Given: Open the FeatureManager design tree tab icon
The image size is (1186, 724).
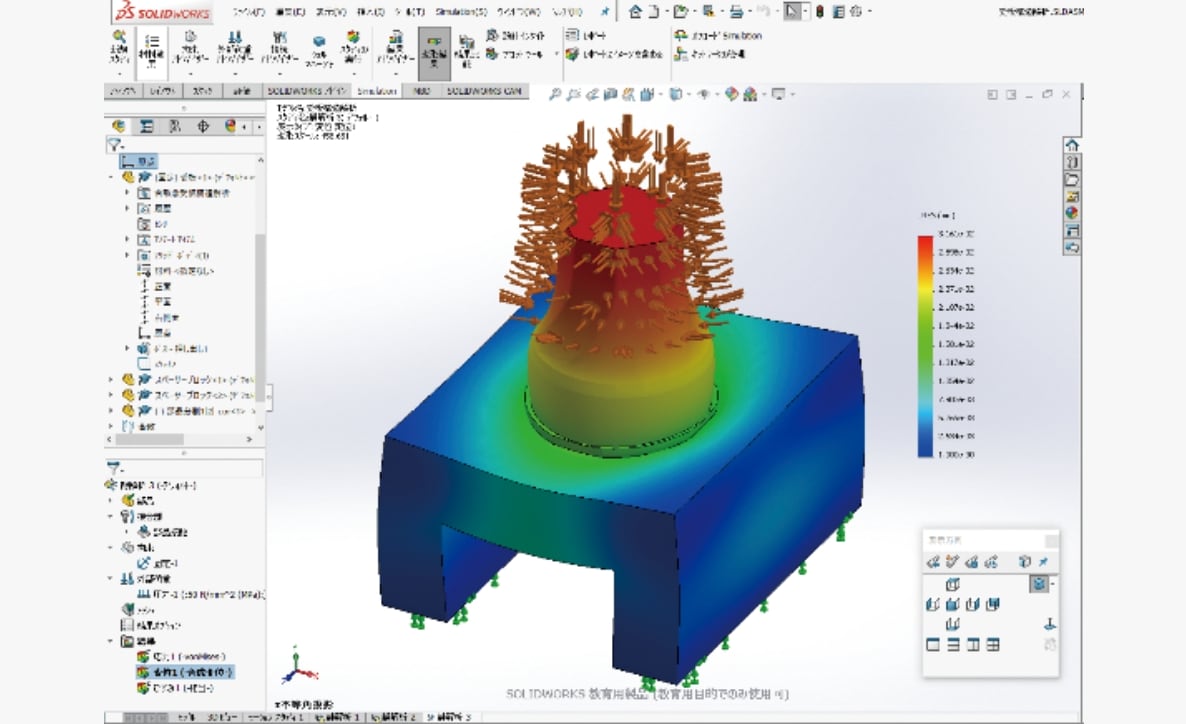Looking at the screenshot, I should tap(120, 126).
